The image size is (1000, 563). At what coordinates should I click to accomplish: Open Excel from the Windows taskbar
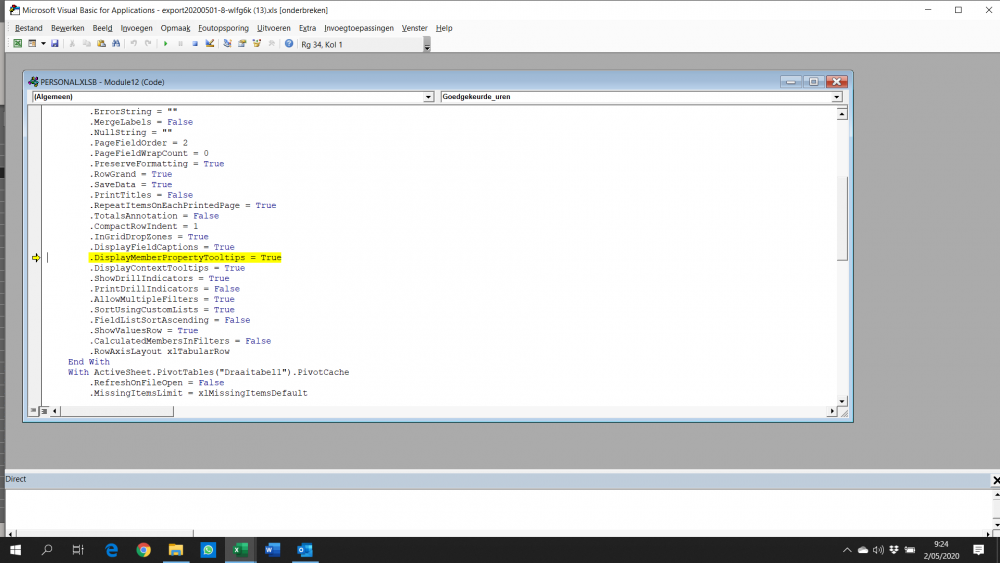tap(240, 550)
